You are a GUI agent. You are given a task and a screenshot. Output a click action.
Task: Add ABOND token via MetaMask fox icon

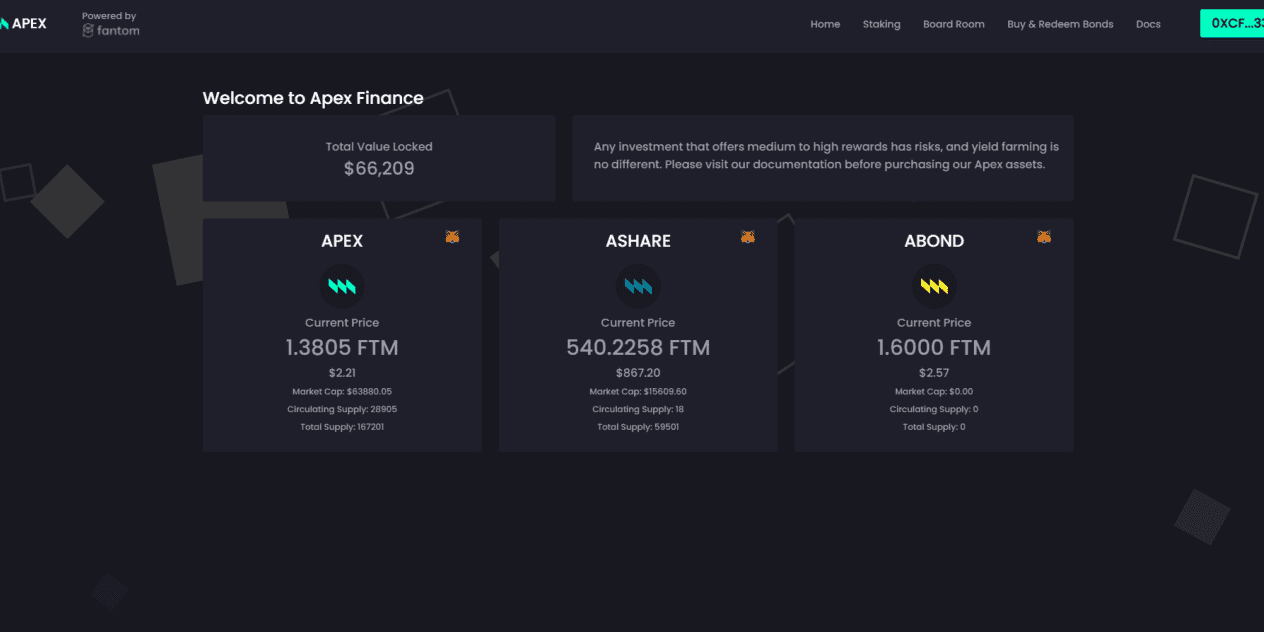tap(1044, 237)
